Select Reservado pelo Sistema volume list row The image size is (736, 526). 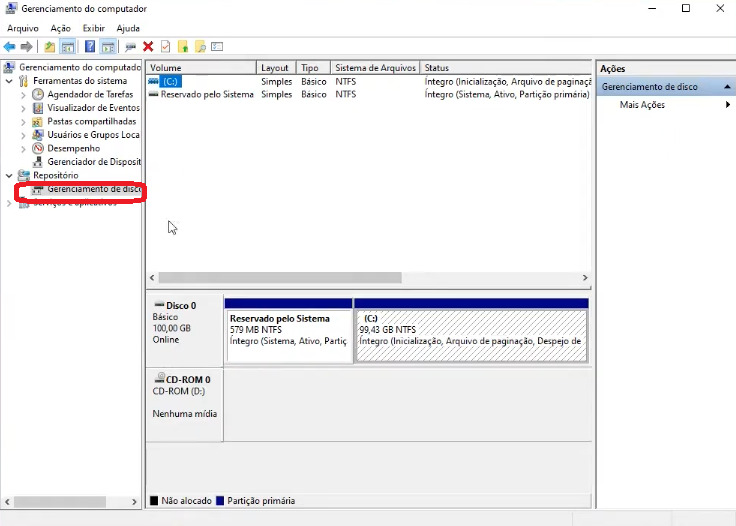pyautogui.click(x=368, y=94)
